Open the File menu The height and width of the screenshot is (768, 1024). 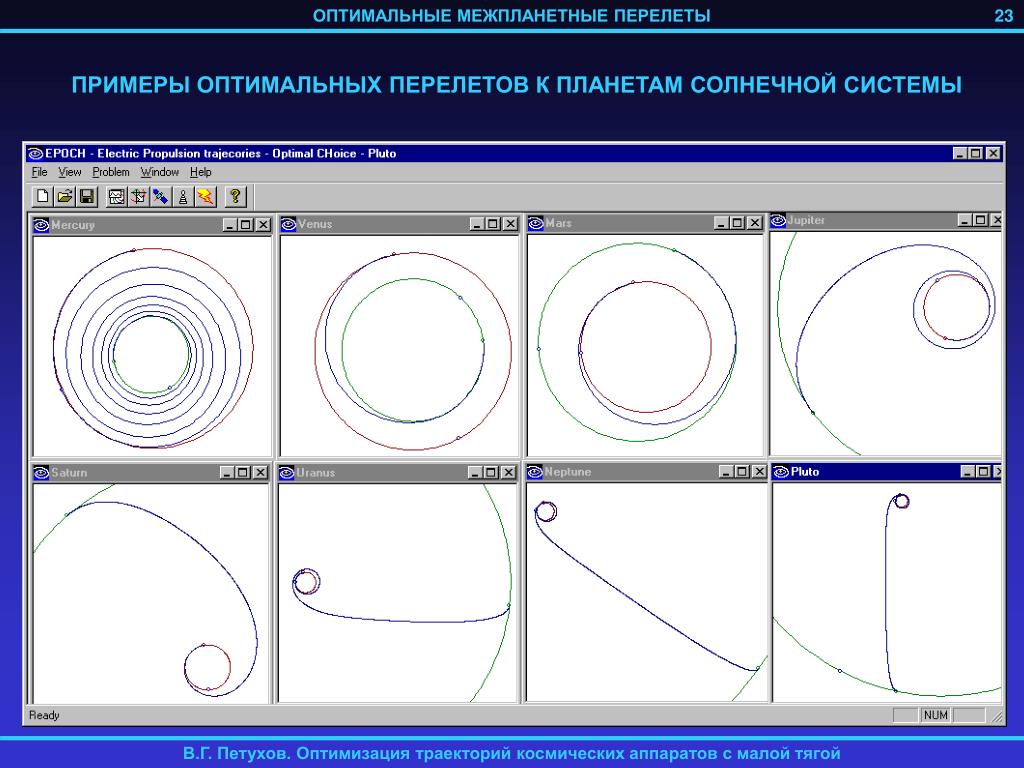coord(39,172)
